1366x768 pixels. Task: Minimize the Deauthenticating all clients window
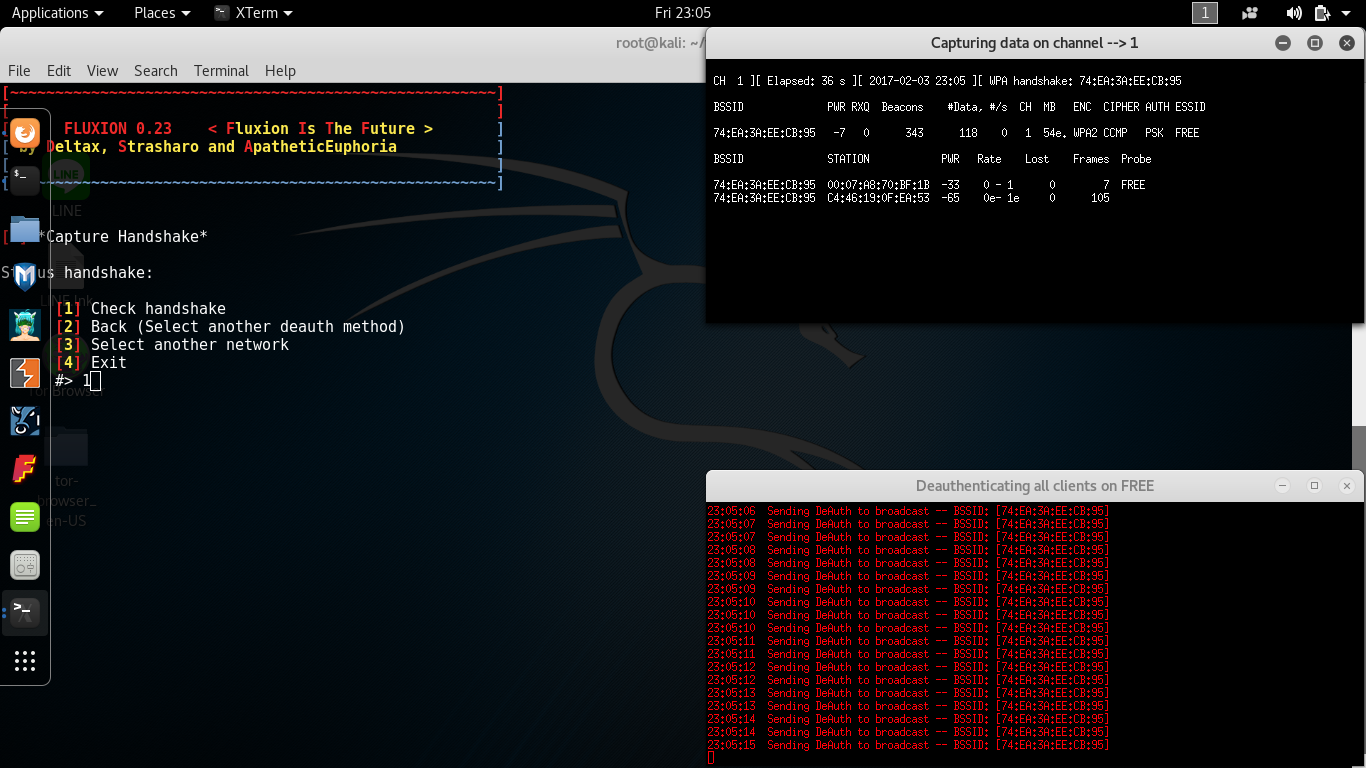[x=1283, y=486]
